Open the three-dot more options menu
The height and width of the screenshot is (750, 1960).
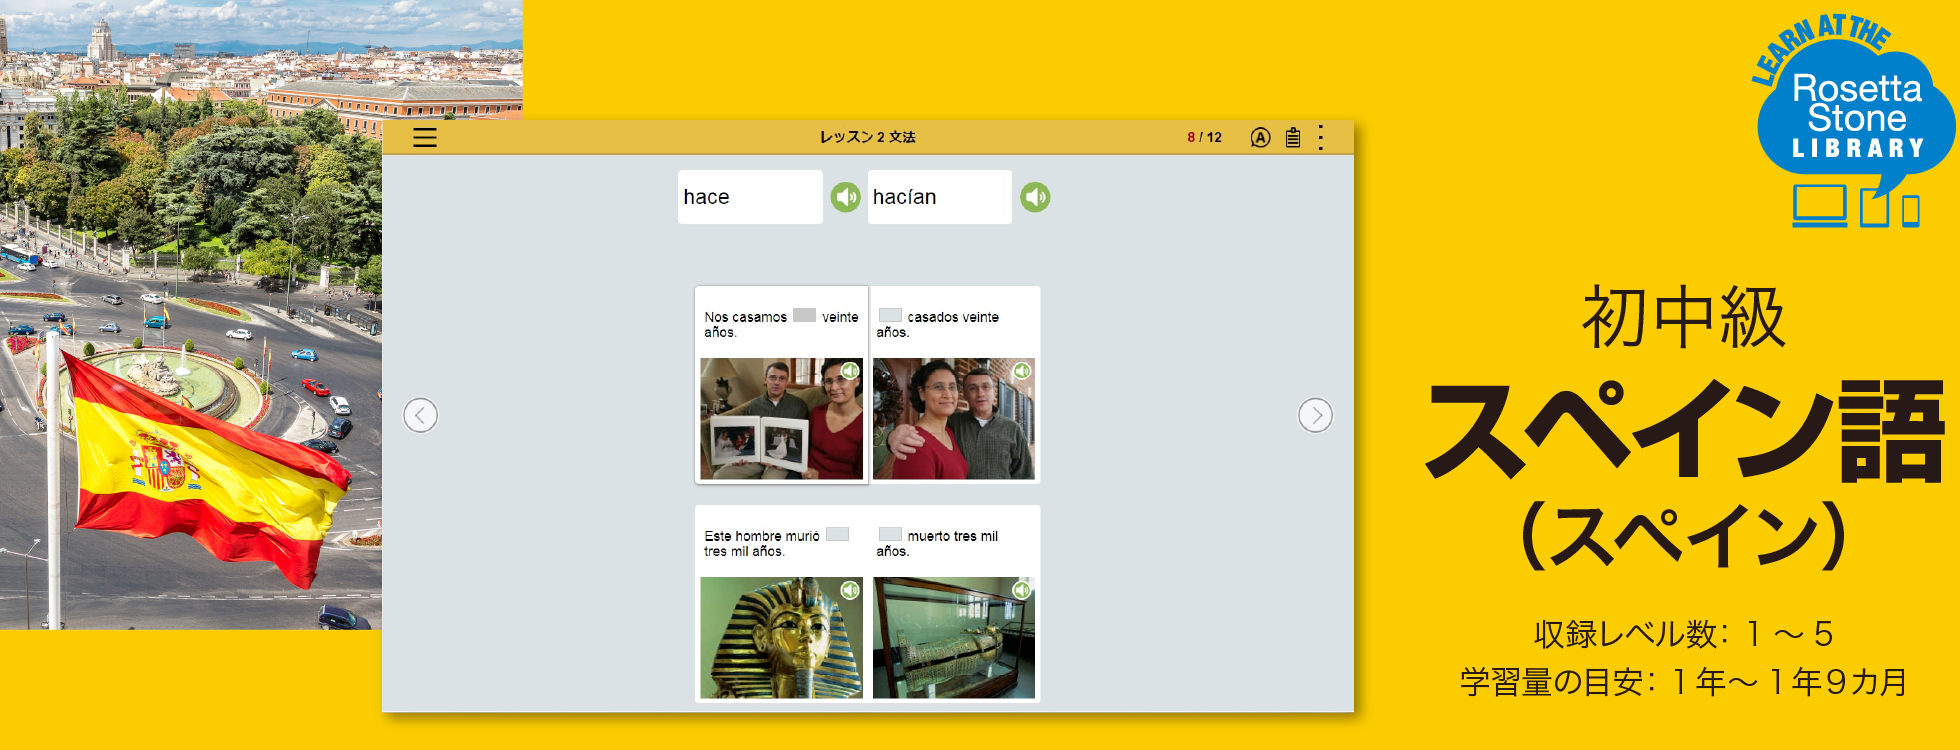tap(1321, 138)
